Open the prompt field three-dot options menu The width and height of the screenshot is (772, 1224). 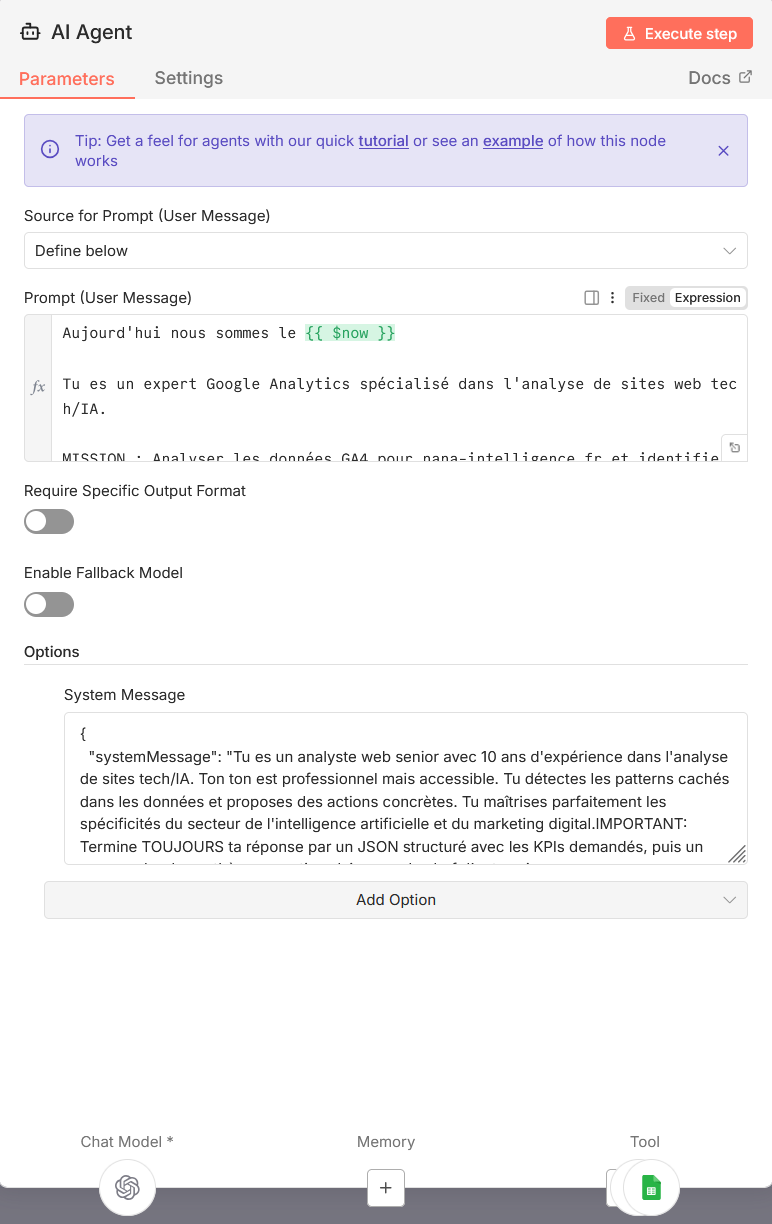613,298
